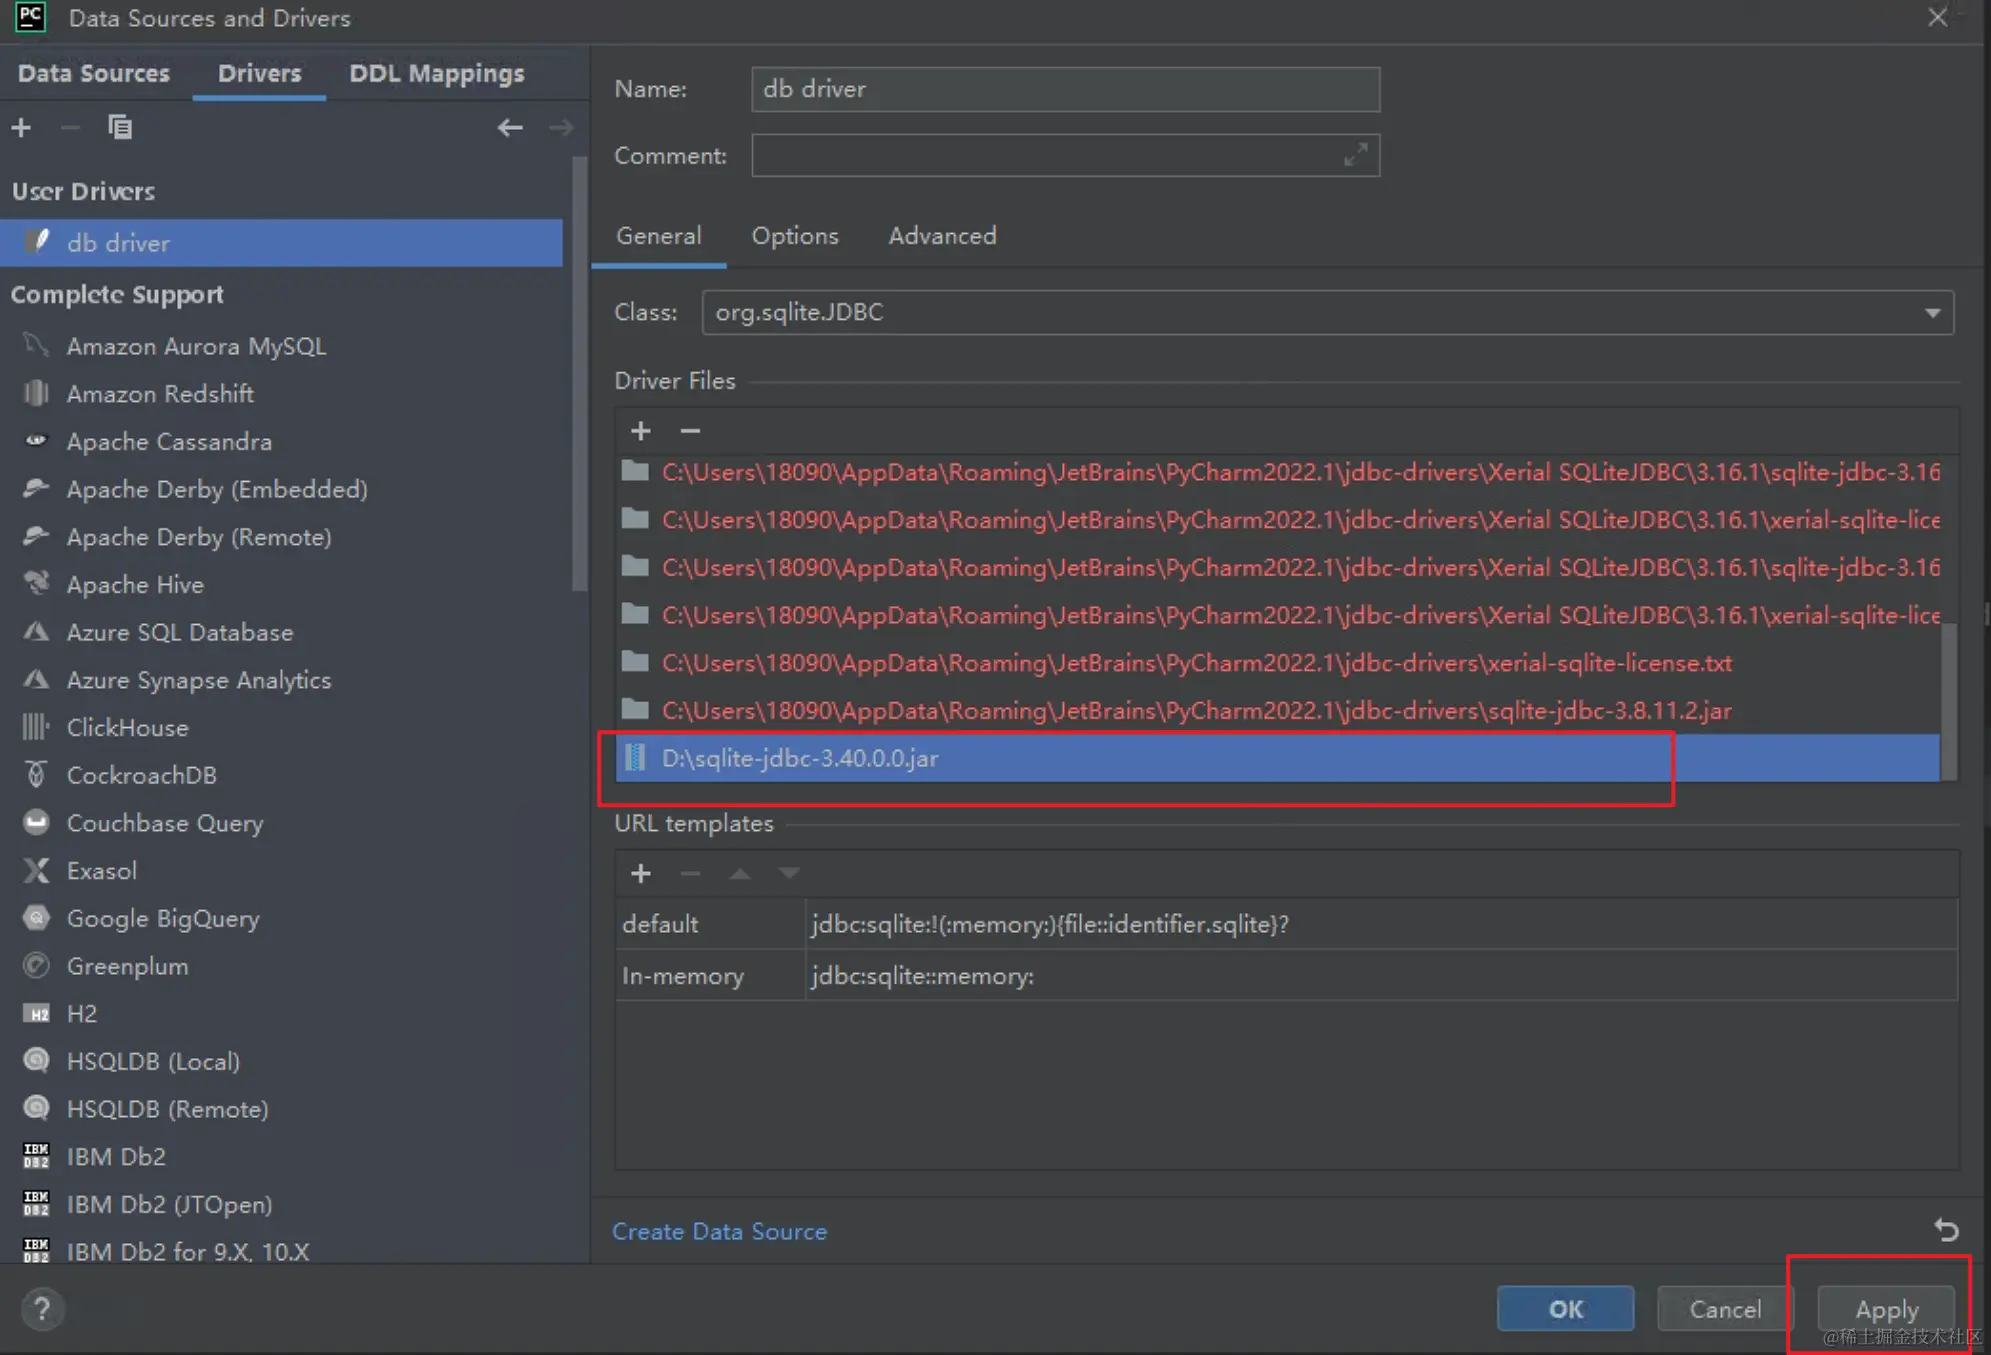
Task: Click the Name input field
Action: (1065, 89)
